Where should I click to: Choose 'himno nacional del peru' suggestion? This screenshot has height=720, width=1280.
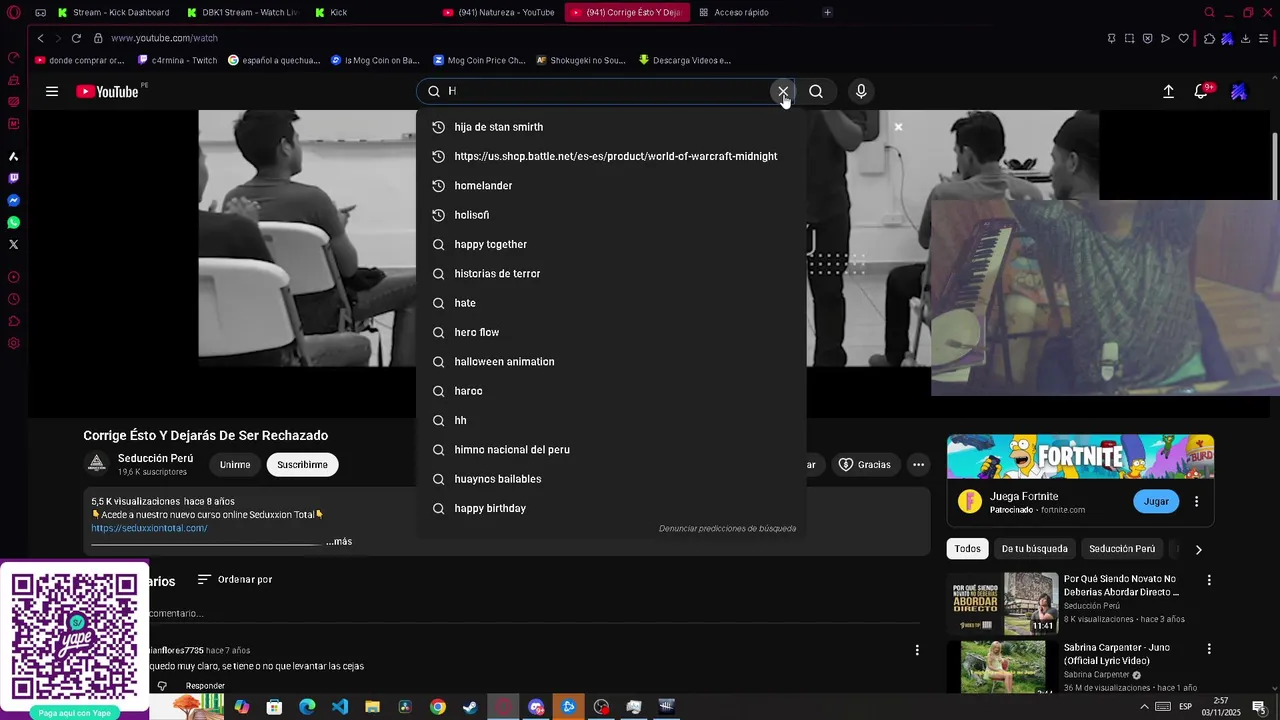point(611,450)
